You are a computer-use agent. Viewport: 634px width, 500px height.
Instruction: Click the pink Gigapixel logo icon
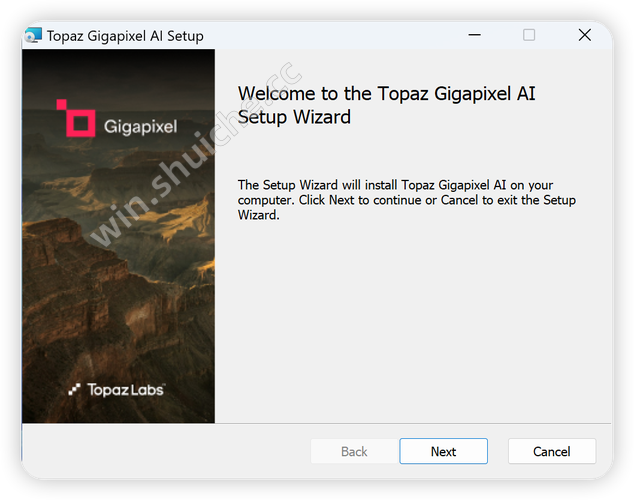pyautogui.click(x=76, y=118)
